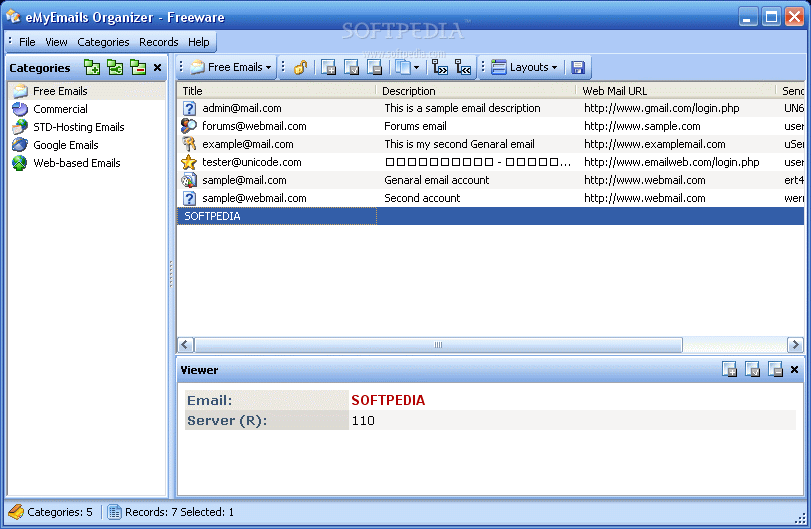Click the star icon beside tester@unicode.com
Screen dimensions: 811x529
pos(189,162)
